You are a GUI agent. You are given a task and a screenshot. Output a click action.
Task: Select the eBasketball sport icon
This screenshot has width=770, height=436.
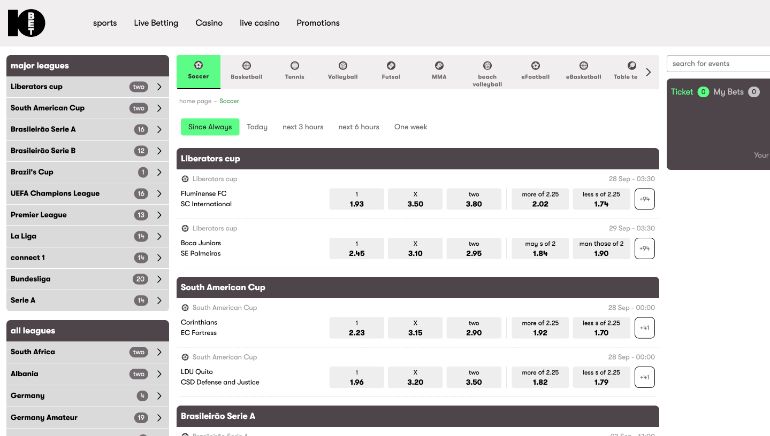(583, 71)
